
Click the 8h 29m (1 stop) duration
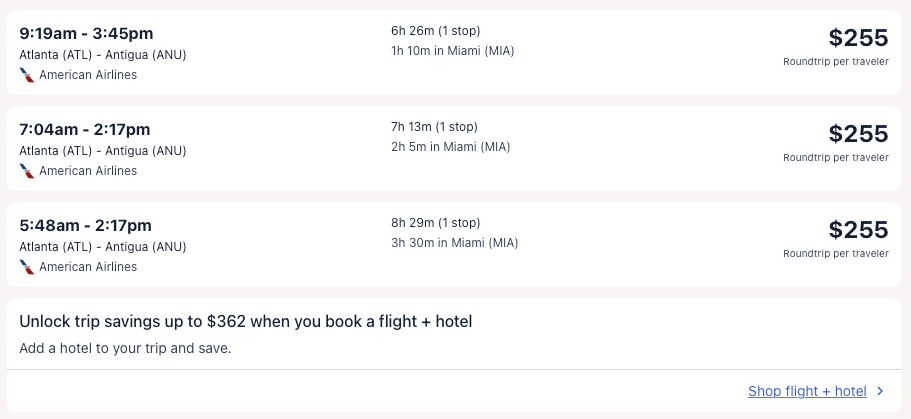click(x=435, y=223)
